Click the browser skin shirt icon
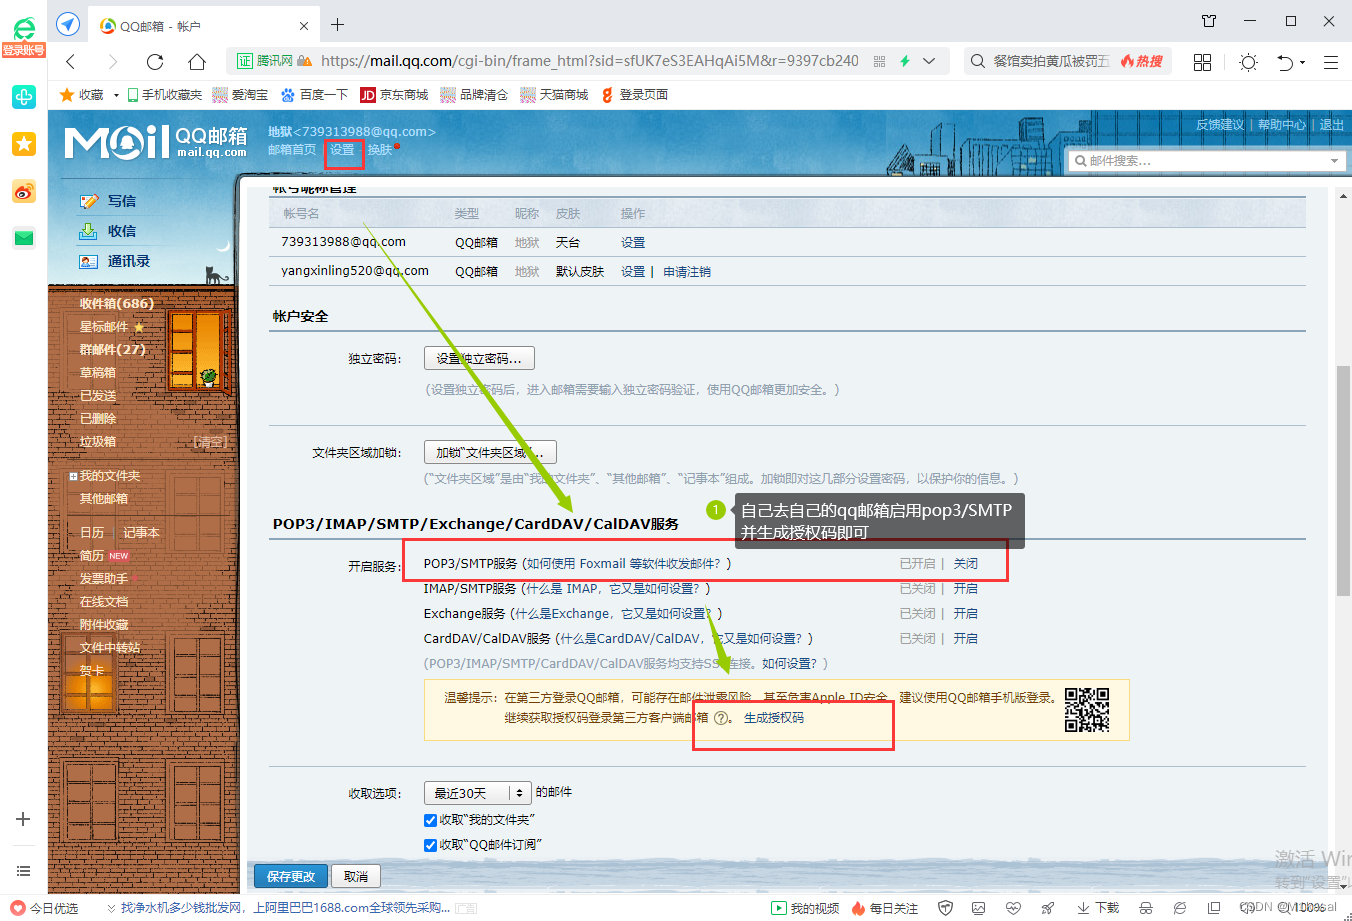Viewport: 1352px width, 921px height. coord(1209,21)
